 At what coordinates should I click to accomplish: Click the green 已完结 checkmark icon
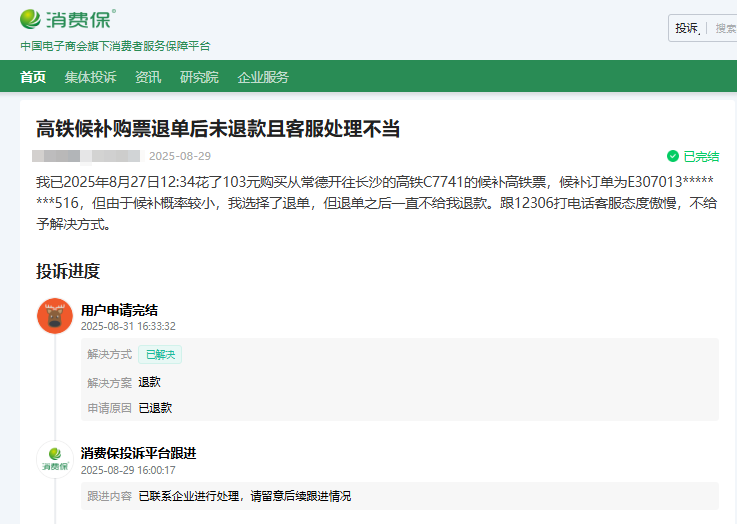[673, 156]
